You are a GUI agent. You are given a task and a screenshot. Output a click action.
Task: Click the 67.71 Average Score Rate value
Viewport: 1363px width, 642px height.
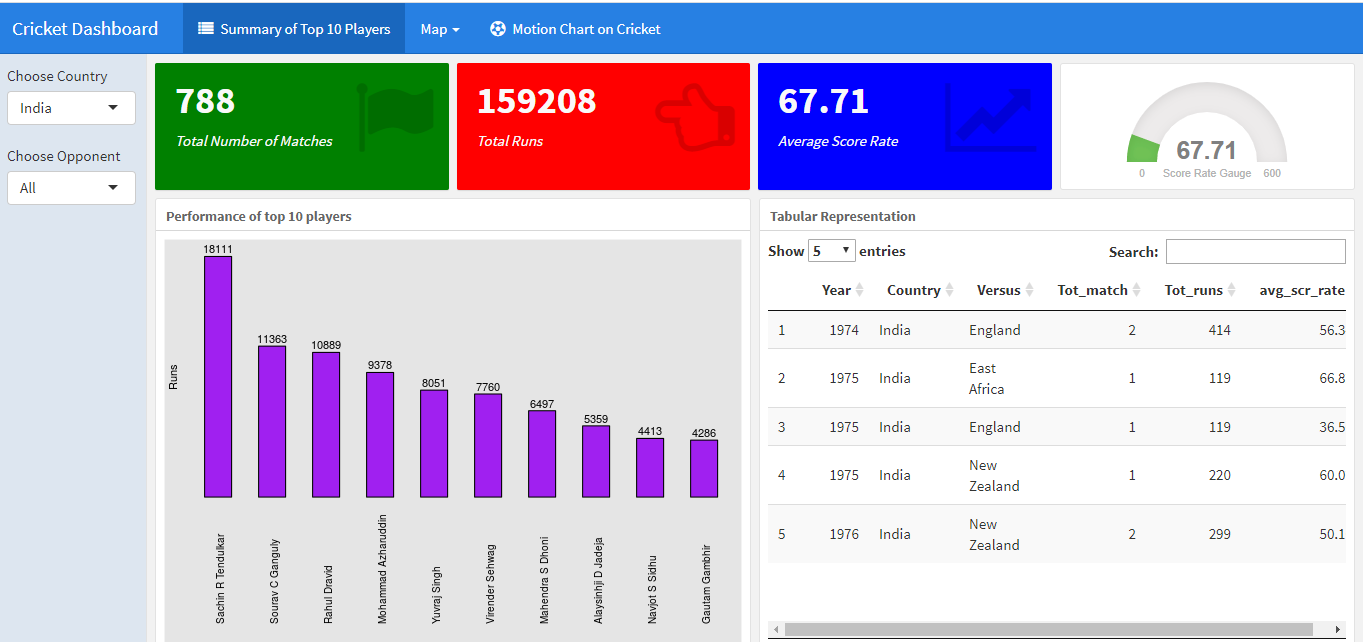tap(823, 101)
